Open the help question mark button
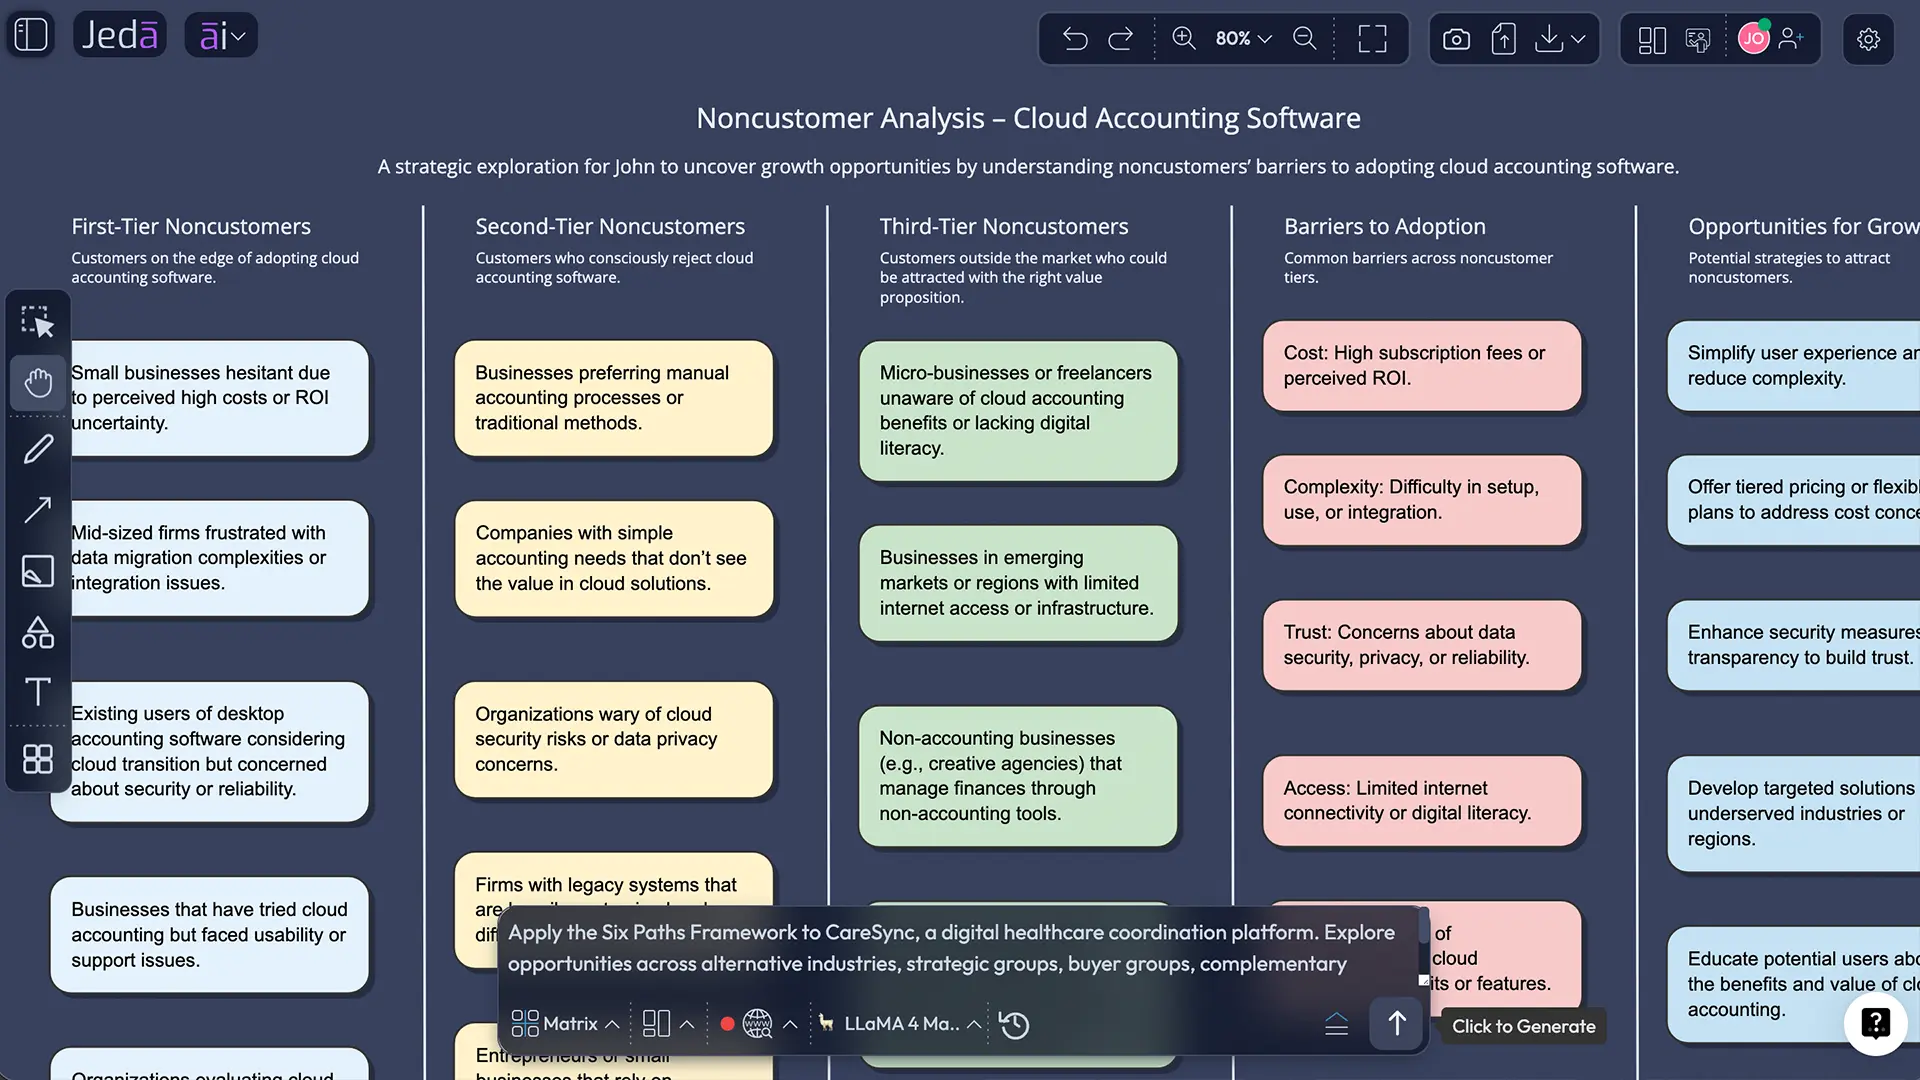Image resolution: width=1920 pixels, height=1080 pixels. point(1875,1023)
